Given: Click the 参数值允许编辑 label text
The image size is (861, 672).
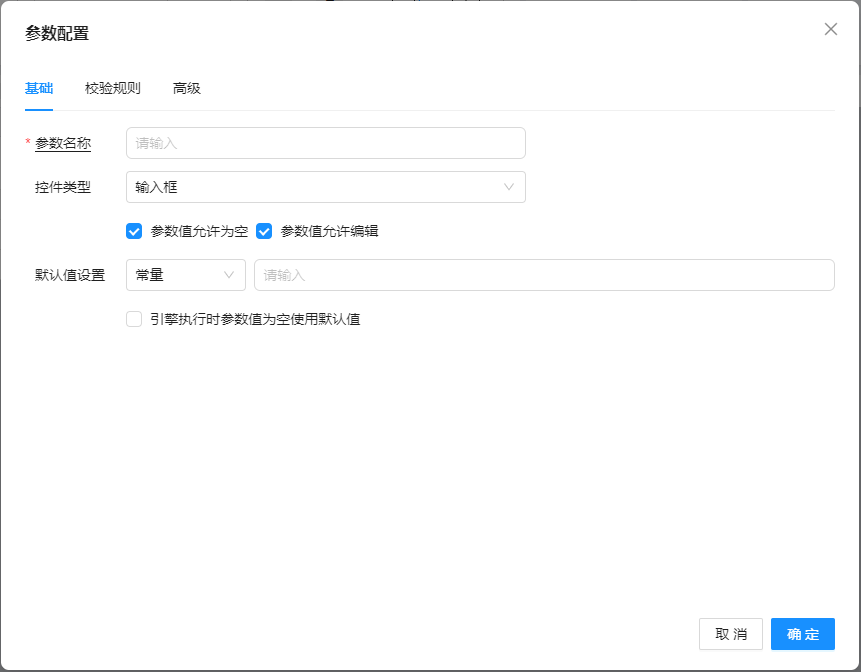Looking at the screenshot, I should click(x=329, y=231).
